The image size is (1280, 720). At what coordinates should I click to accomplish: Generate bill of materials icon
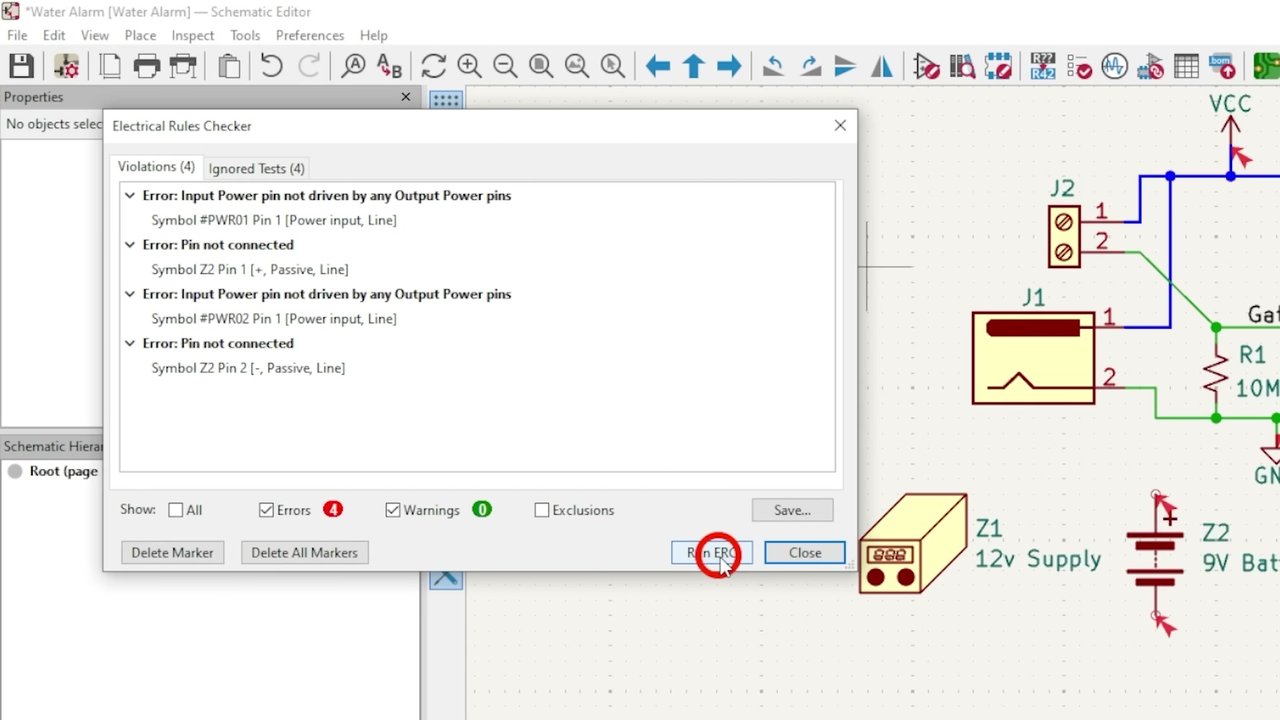1222,66
